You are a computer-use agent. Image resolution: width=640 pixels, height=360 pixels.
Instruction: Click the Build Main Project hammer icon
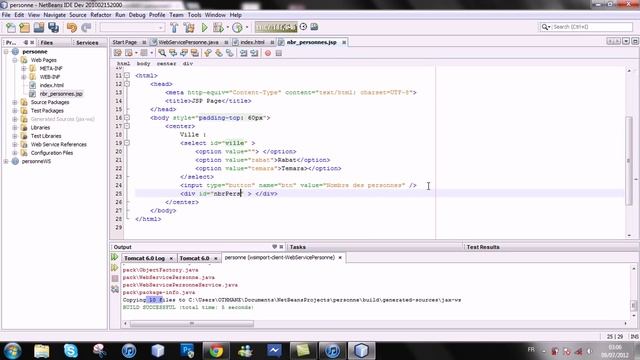tap(174, 27)
